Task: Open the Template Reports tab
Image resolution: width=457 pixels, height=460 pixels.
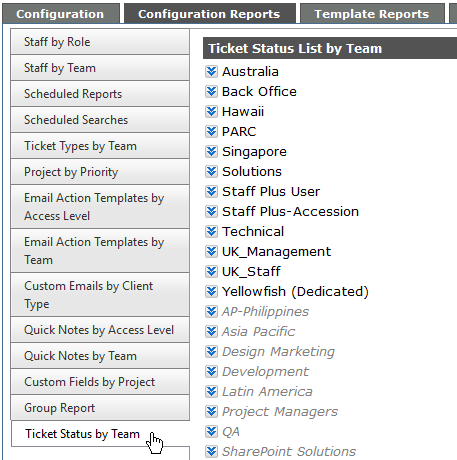Action: pyautogui.click(x=372, y=14)
